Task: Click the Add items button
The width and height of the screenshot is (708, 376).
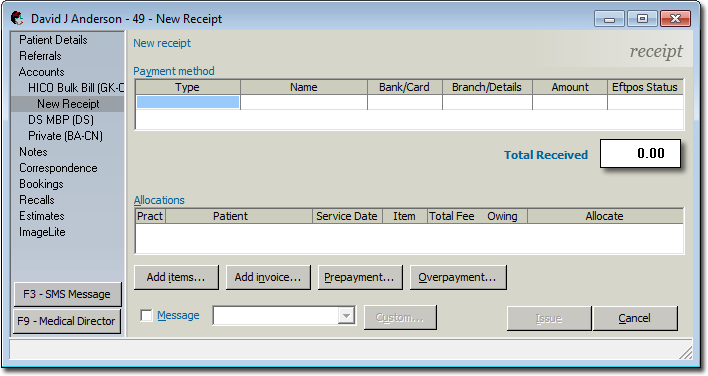Action: [x=176, y=277]
